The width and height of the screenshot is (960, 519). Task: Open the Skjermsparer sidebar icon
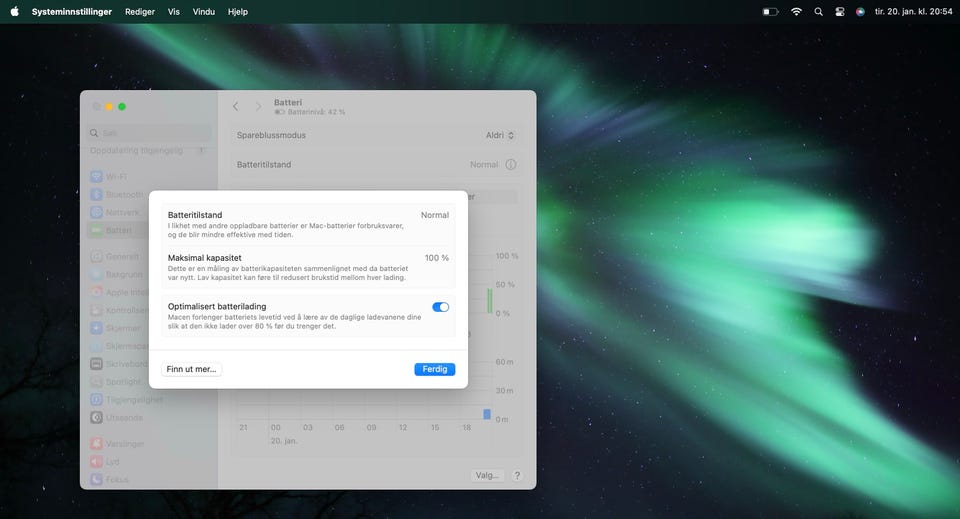tap(96, 346)
